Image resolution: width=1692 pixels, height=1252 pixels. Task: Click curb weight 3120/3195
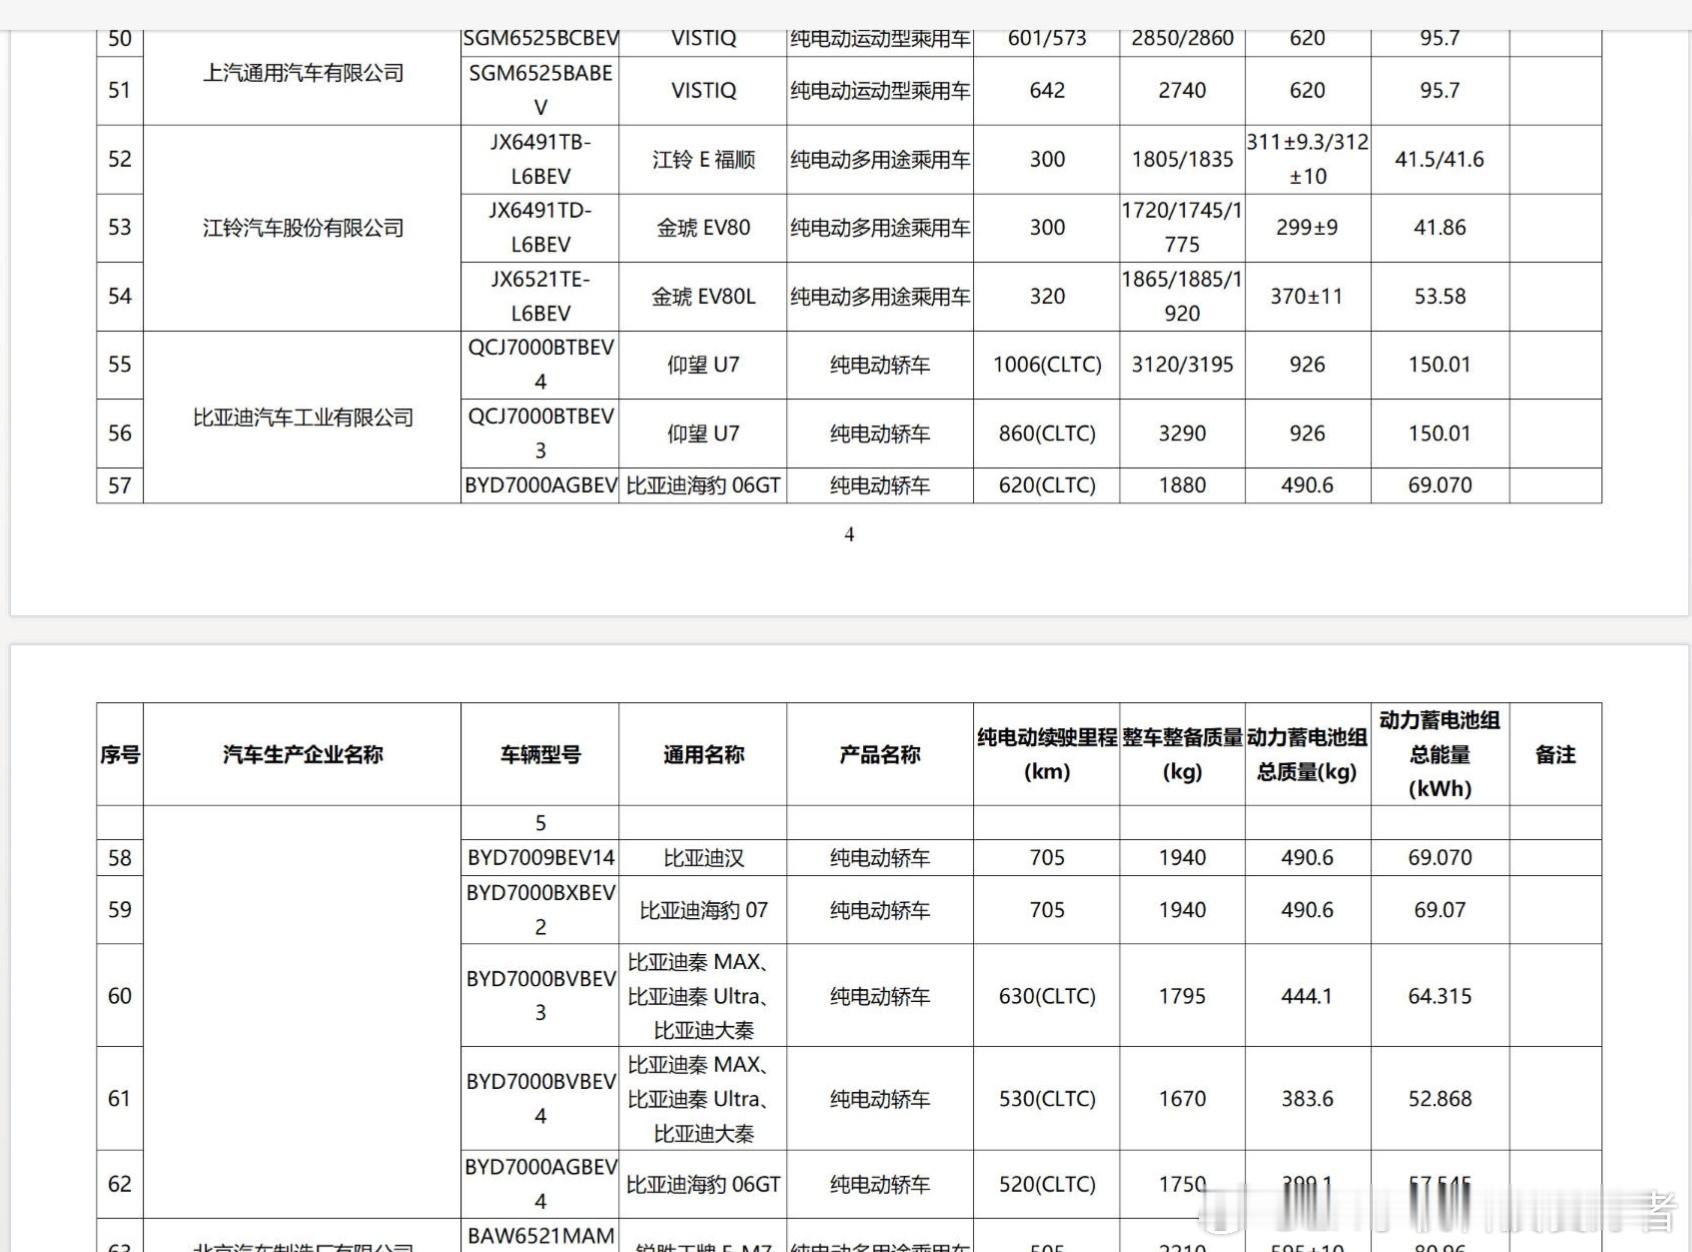coord(1182,365)
